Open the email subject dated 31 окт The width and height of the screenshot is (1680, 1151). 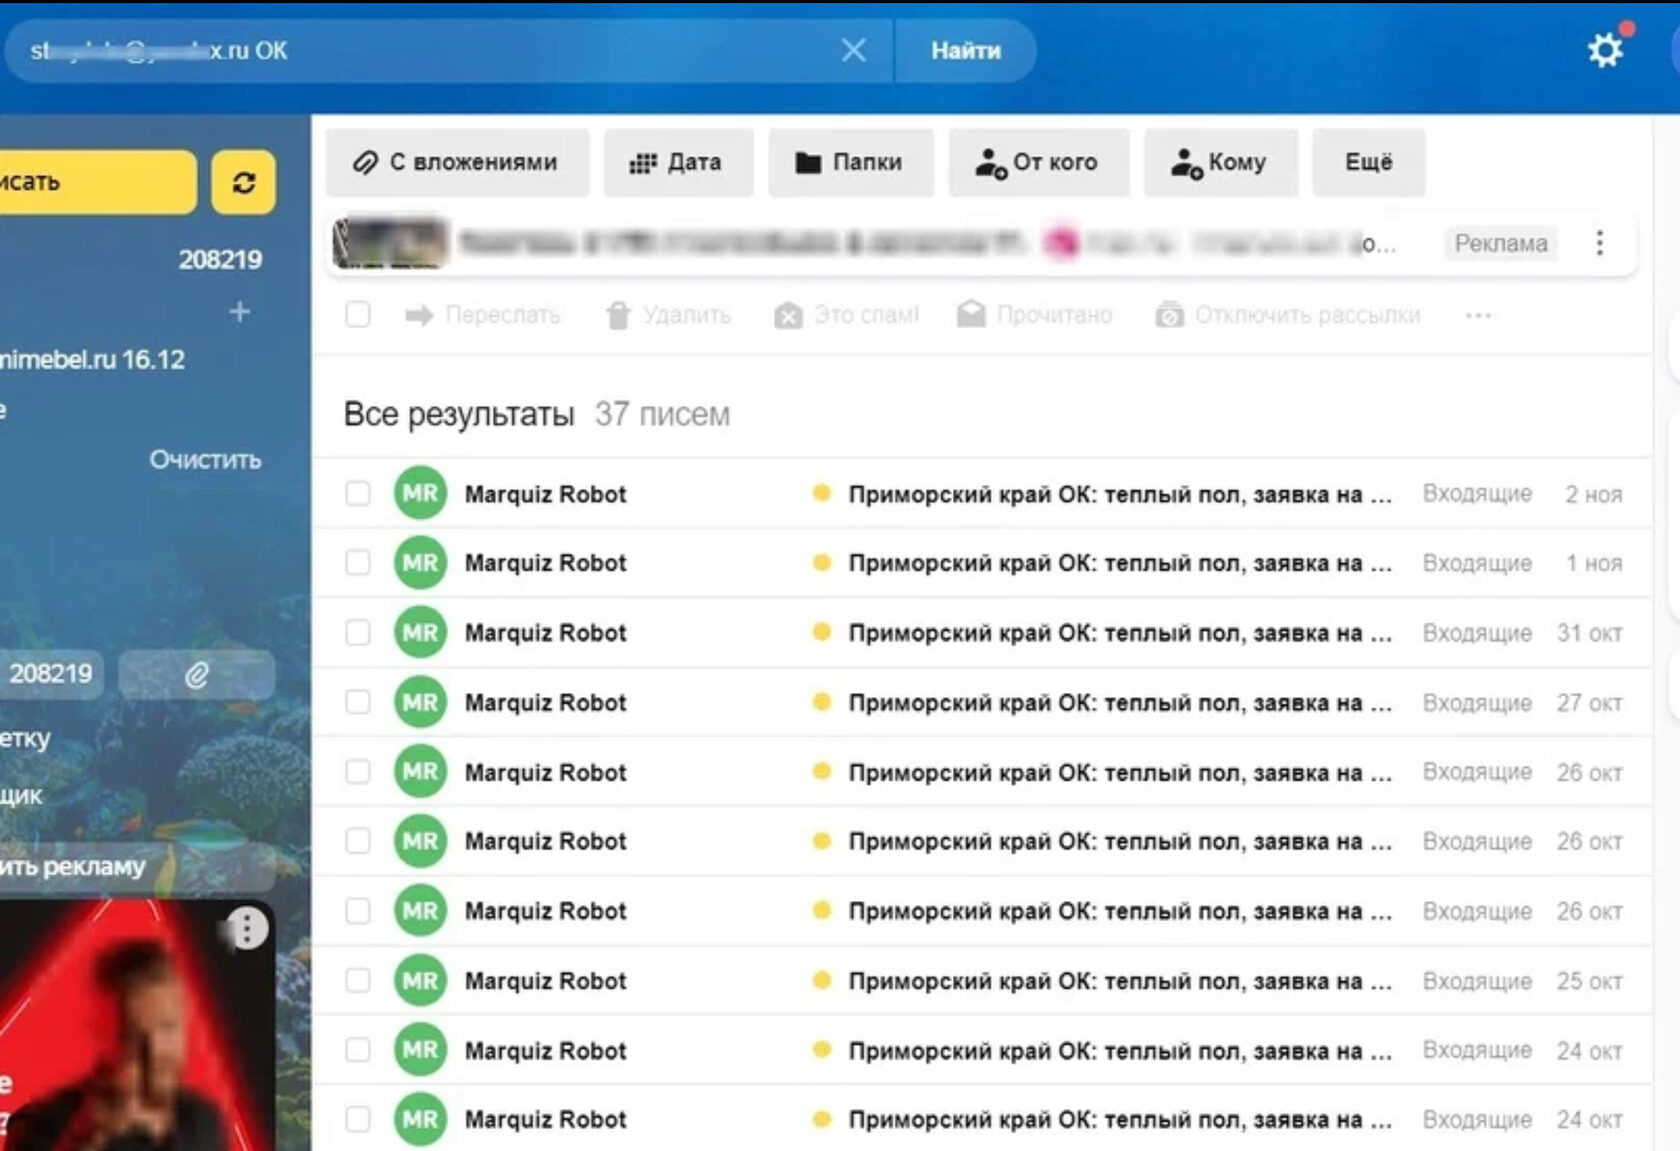[1120, 633]
